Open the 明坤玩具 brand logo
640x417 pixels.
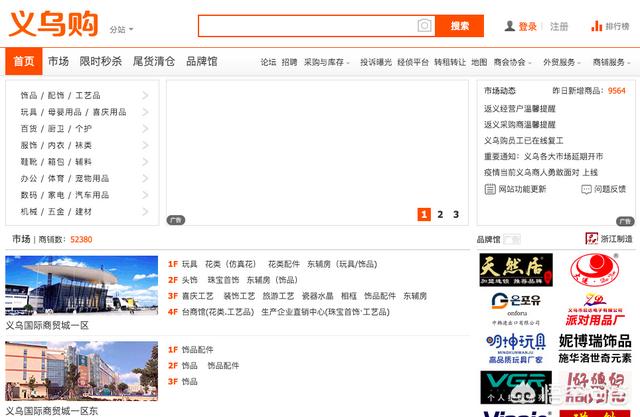(516, 348)
